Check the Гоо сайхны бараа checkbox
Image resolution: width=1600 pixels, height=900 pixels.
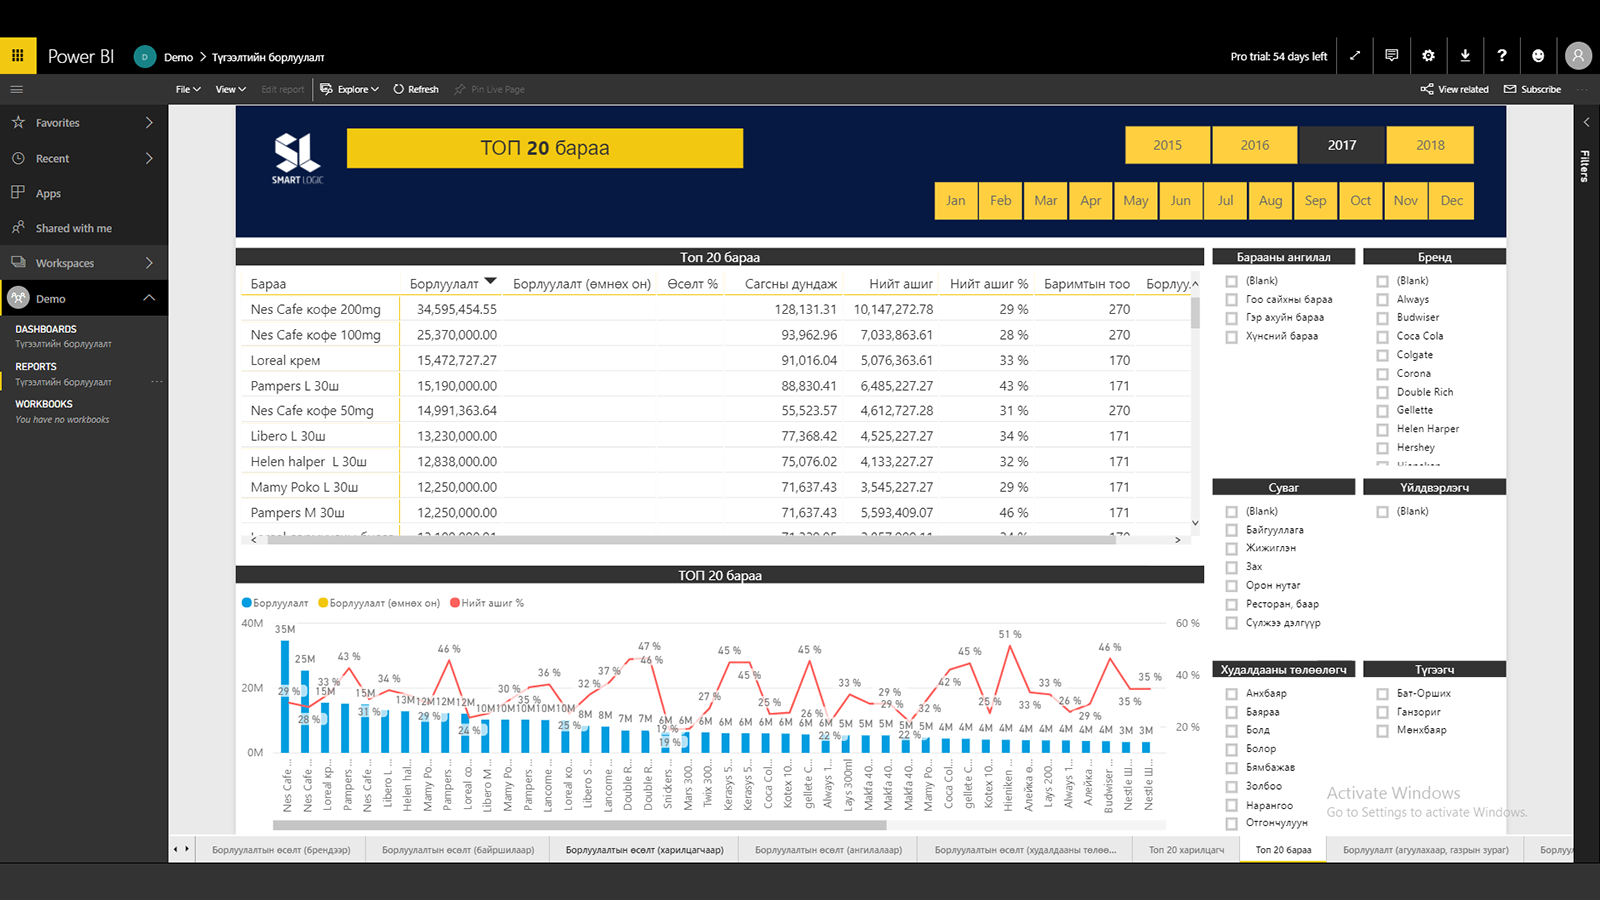pos(1232,299)
